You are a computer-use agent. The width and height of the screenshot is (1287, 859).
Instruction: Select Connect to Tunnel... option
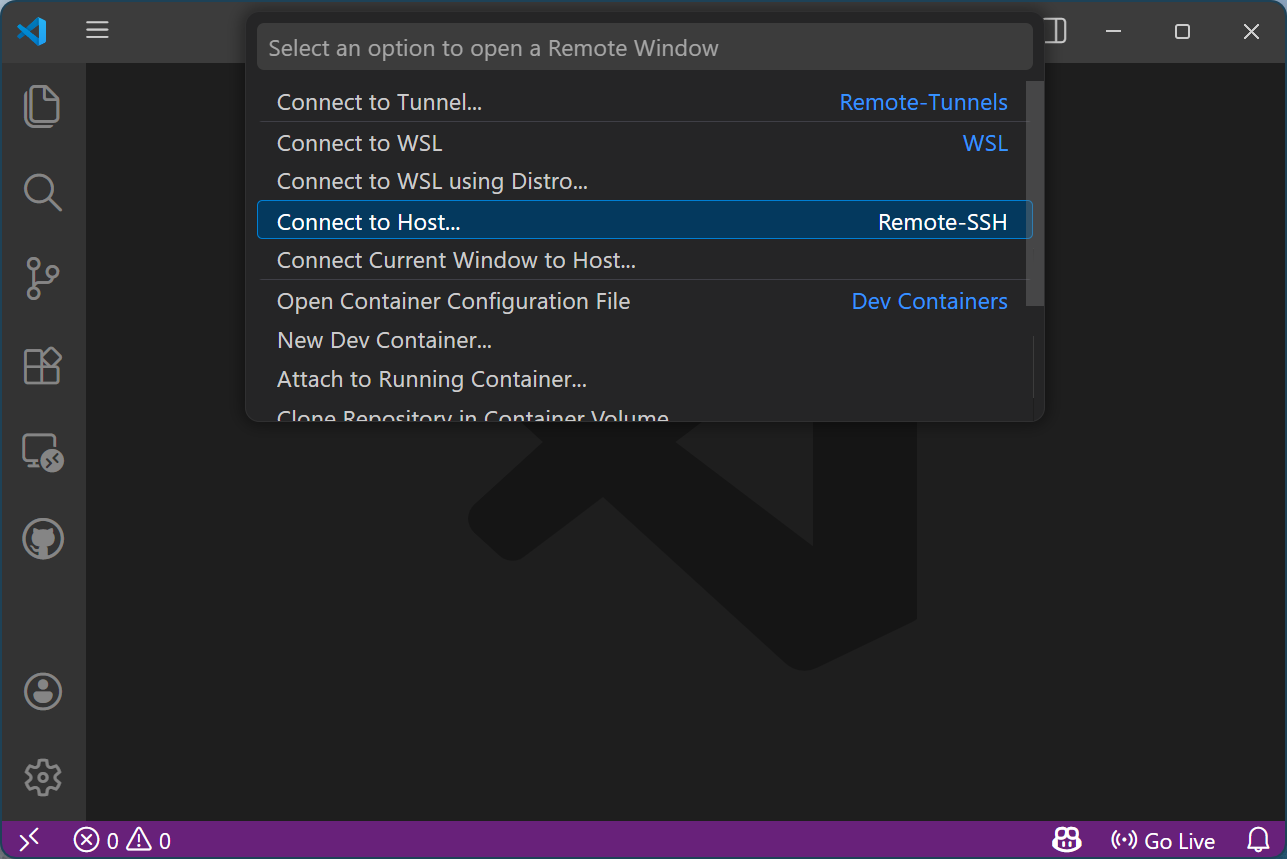[x=645, y=102]
